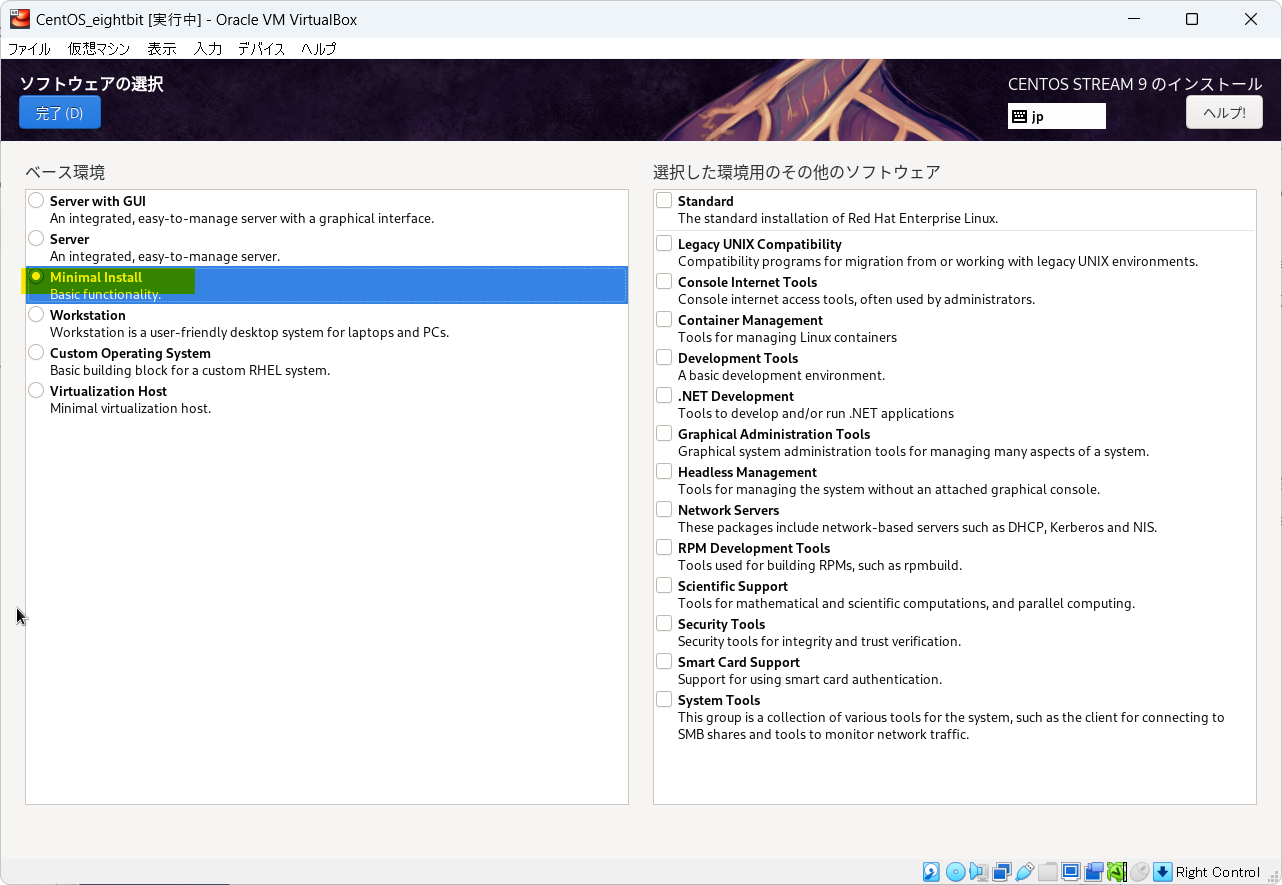Check the System Tools option
The height and width of the screenshot is (885, 1282).
click(x=664, y=699)
